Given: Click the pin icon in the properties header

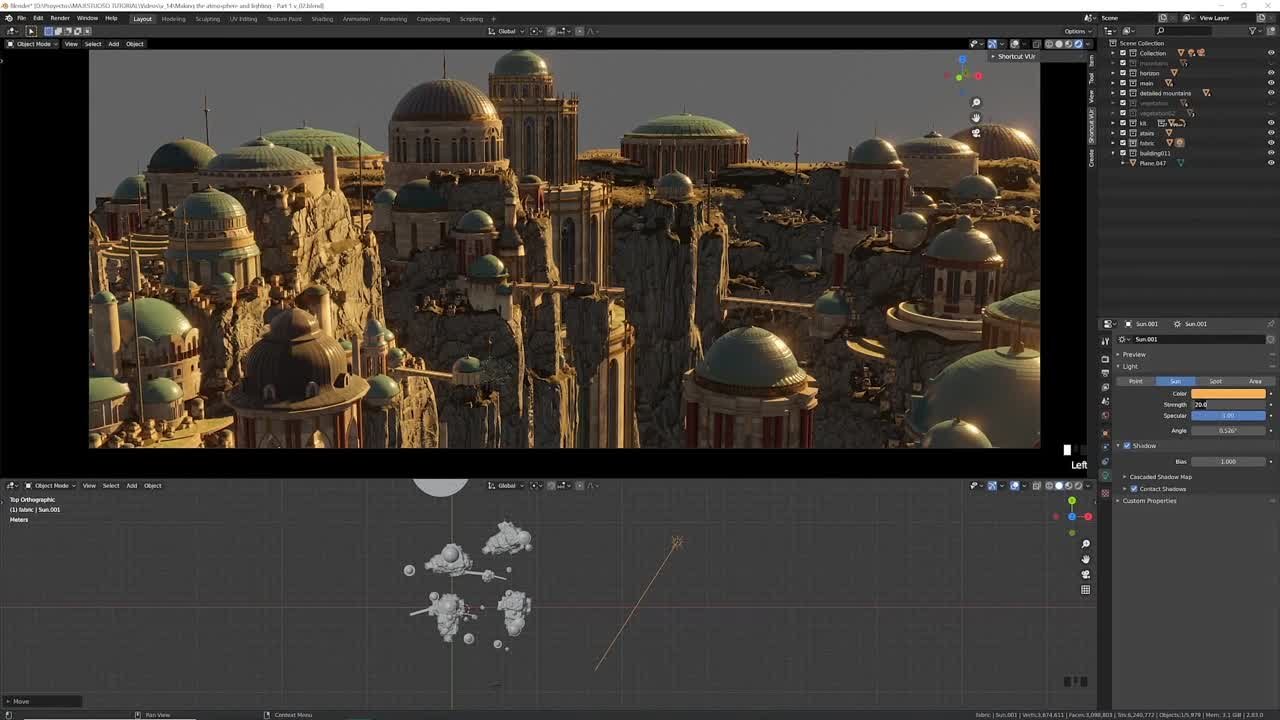Looking at the screenshot, I should pyautogui.click(x=1271, y=324).
